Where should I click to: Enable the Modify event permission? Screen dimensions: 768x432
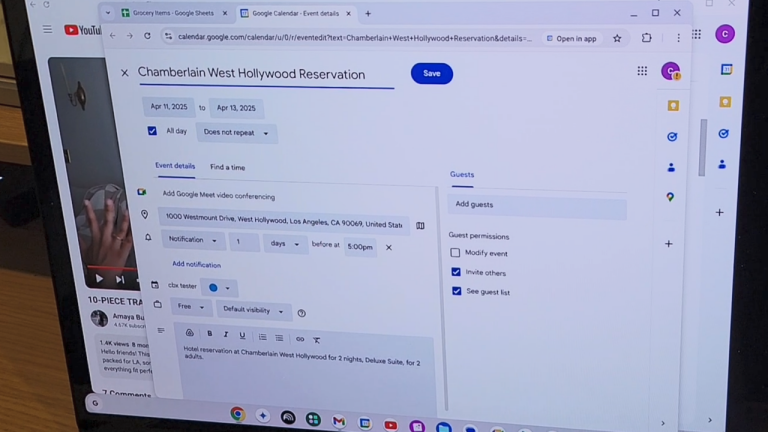click(x=455, y=253)
